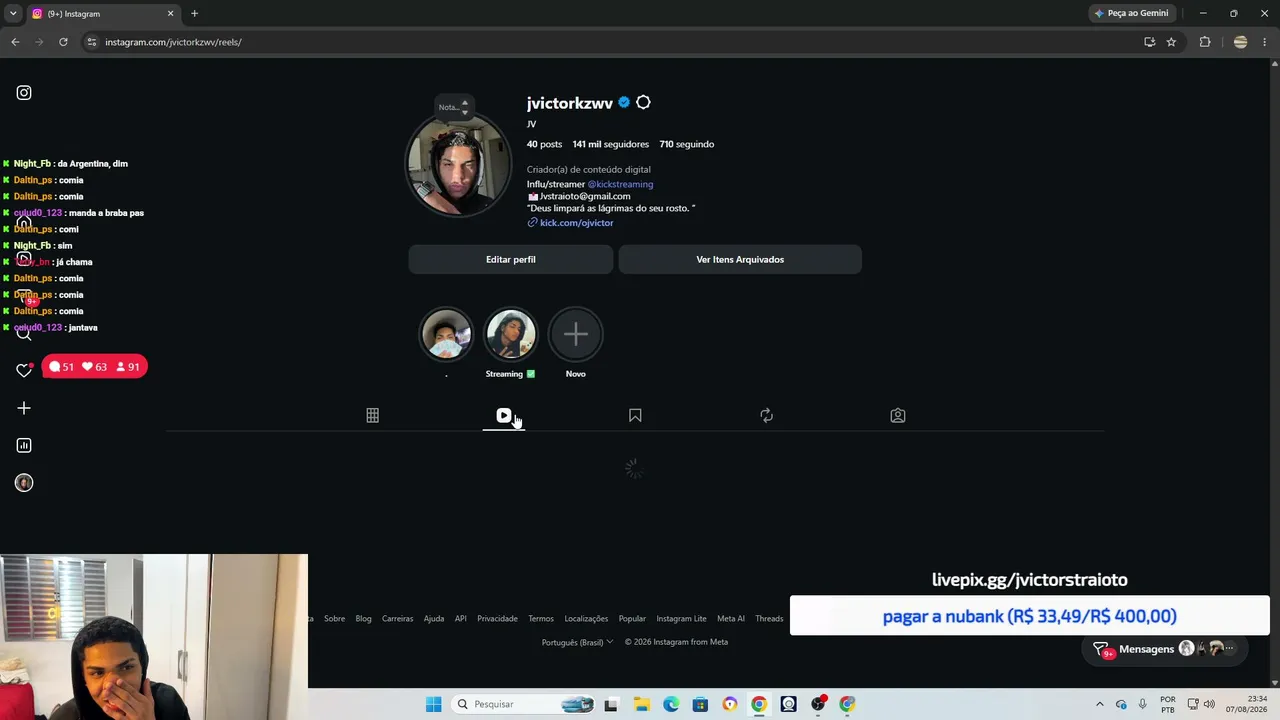
Task: Expand the Português (Brasil) language dropdown
Action: point(577,642)
